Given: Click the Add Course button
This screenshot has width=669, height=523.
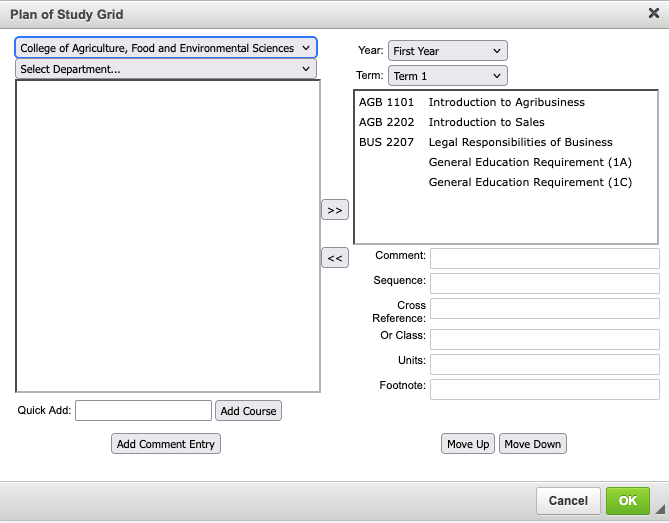Looking at the screenshot, I should 248,411.
